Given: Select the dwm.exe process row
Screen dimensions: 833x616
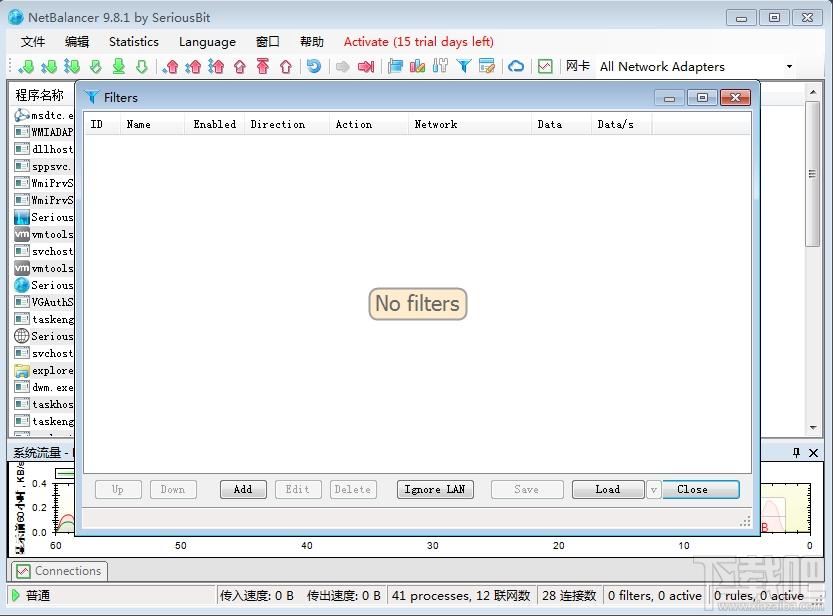Looking at the screenshot, I should tap(44, 387).
